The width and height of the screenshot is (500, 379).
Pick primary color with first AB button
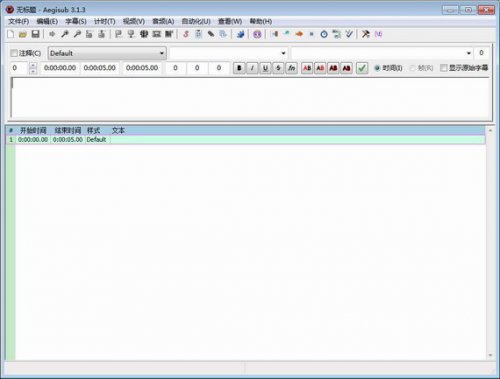click(x=307, y=68)
